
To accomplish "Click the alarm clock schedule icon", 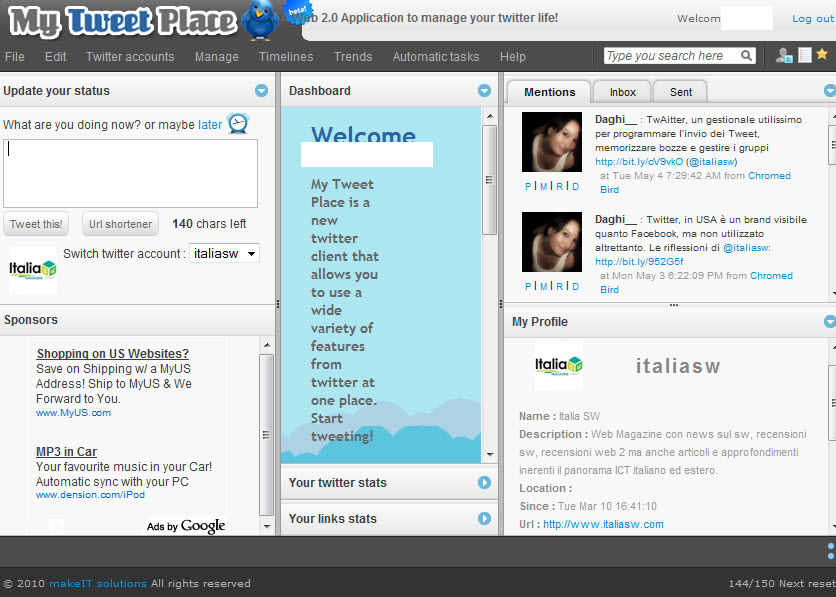I will 238,123.
